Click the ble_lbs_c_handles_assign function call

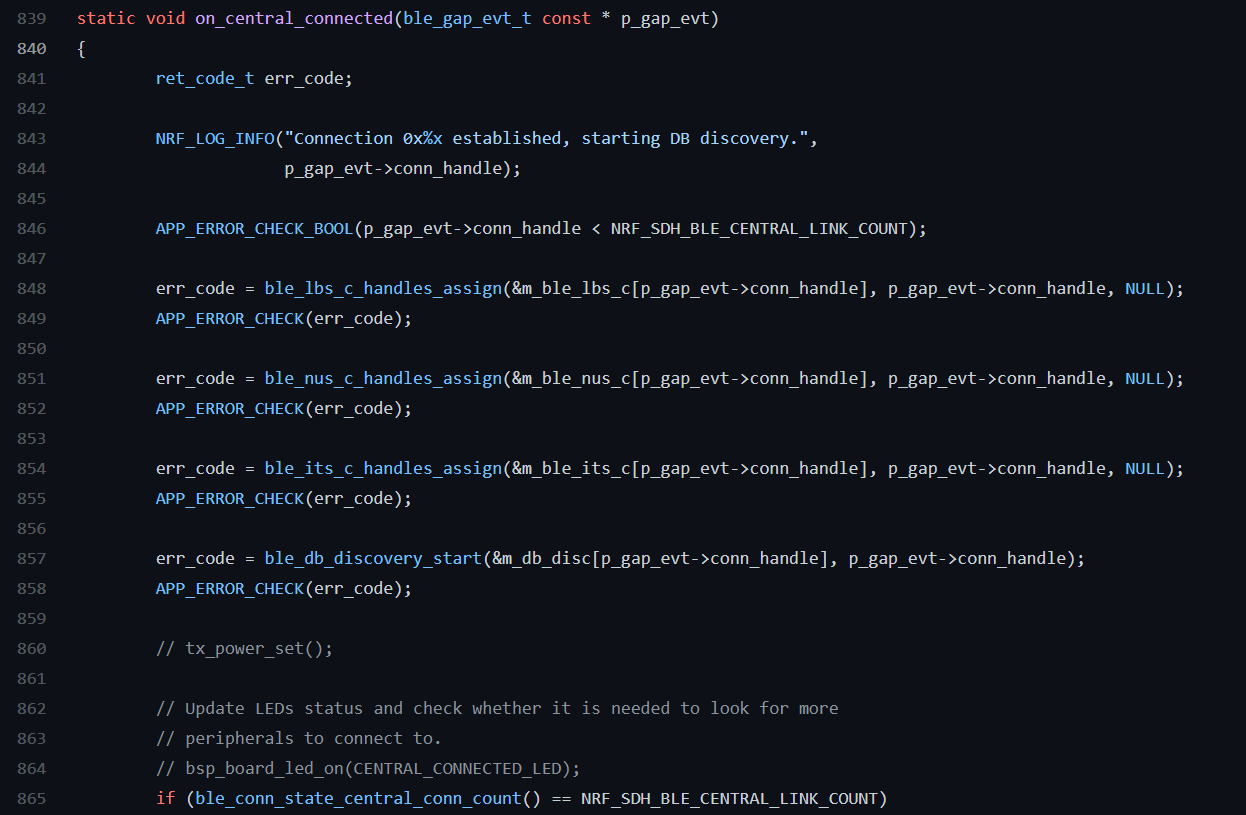(383, 289)
